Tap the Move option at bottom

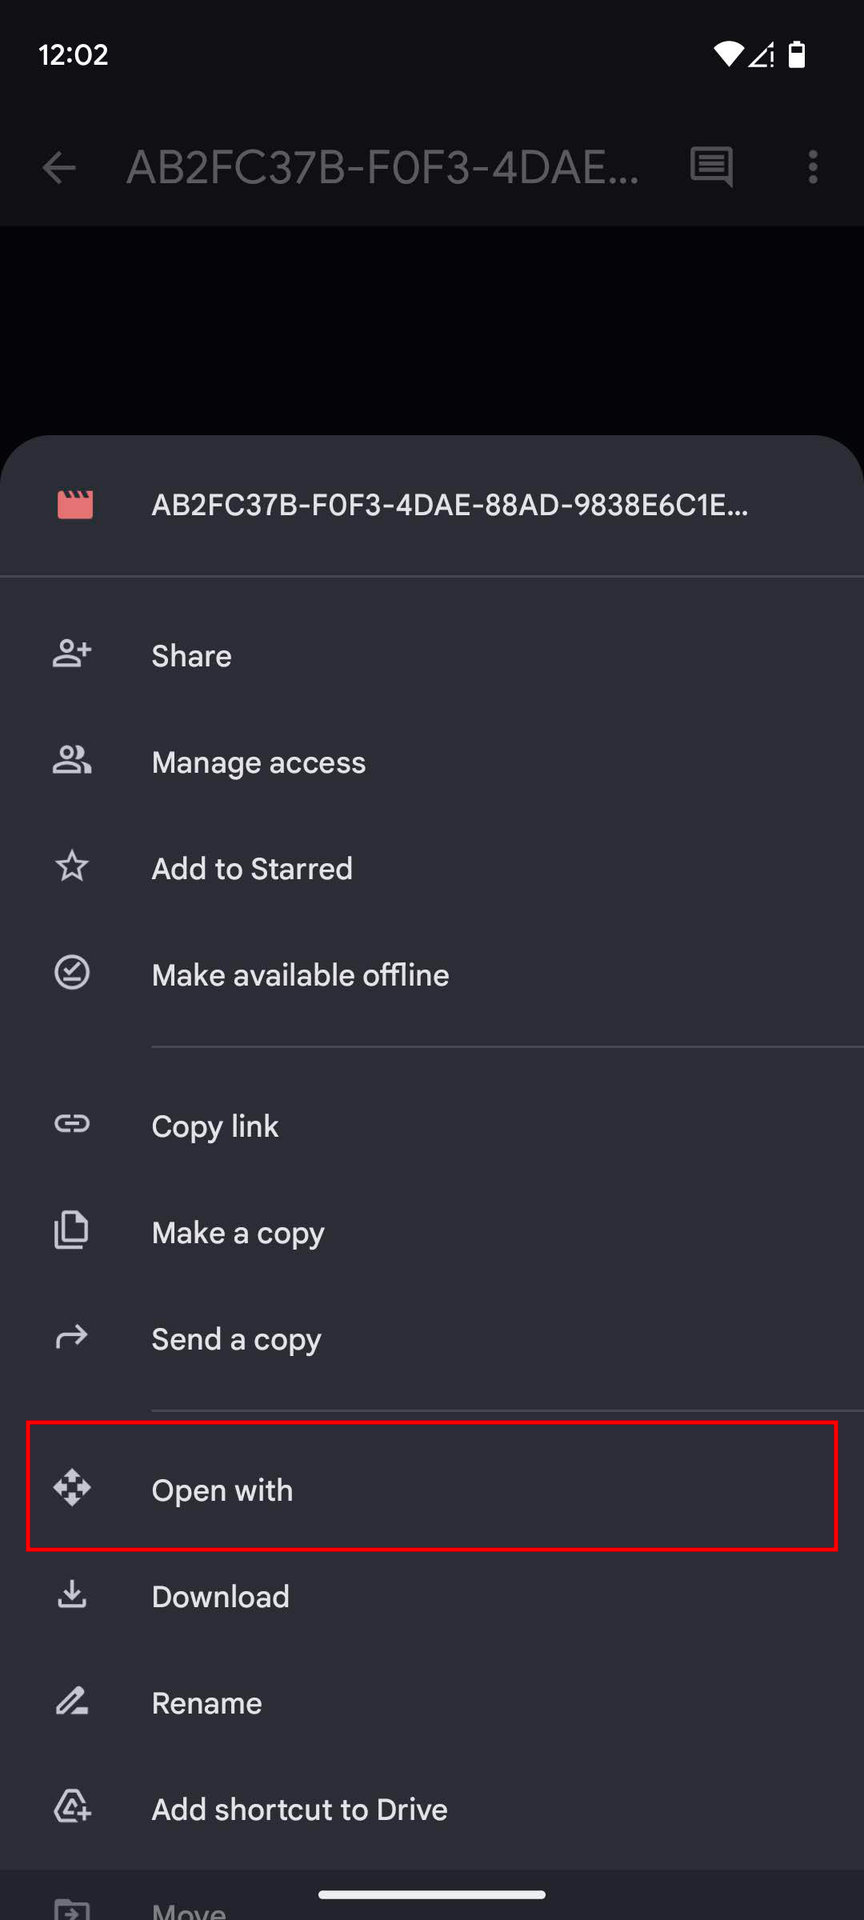coord(188,1909)
